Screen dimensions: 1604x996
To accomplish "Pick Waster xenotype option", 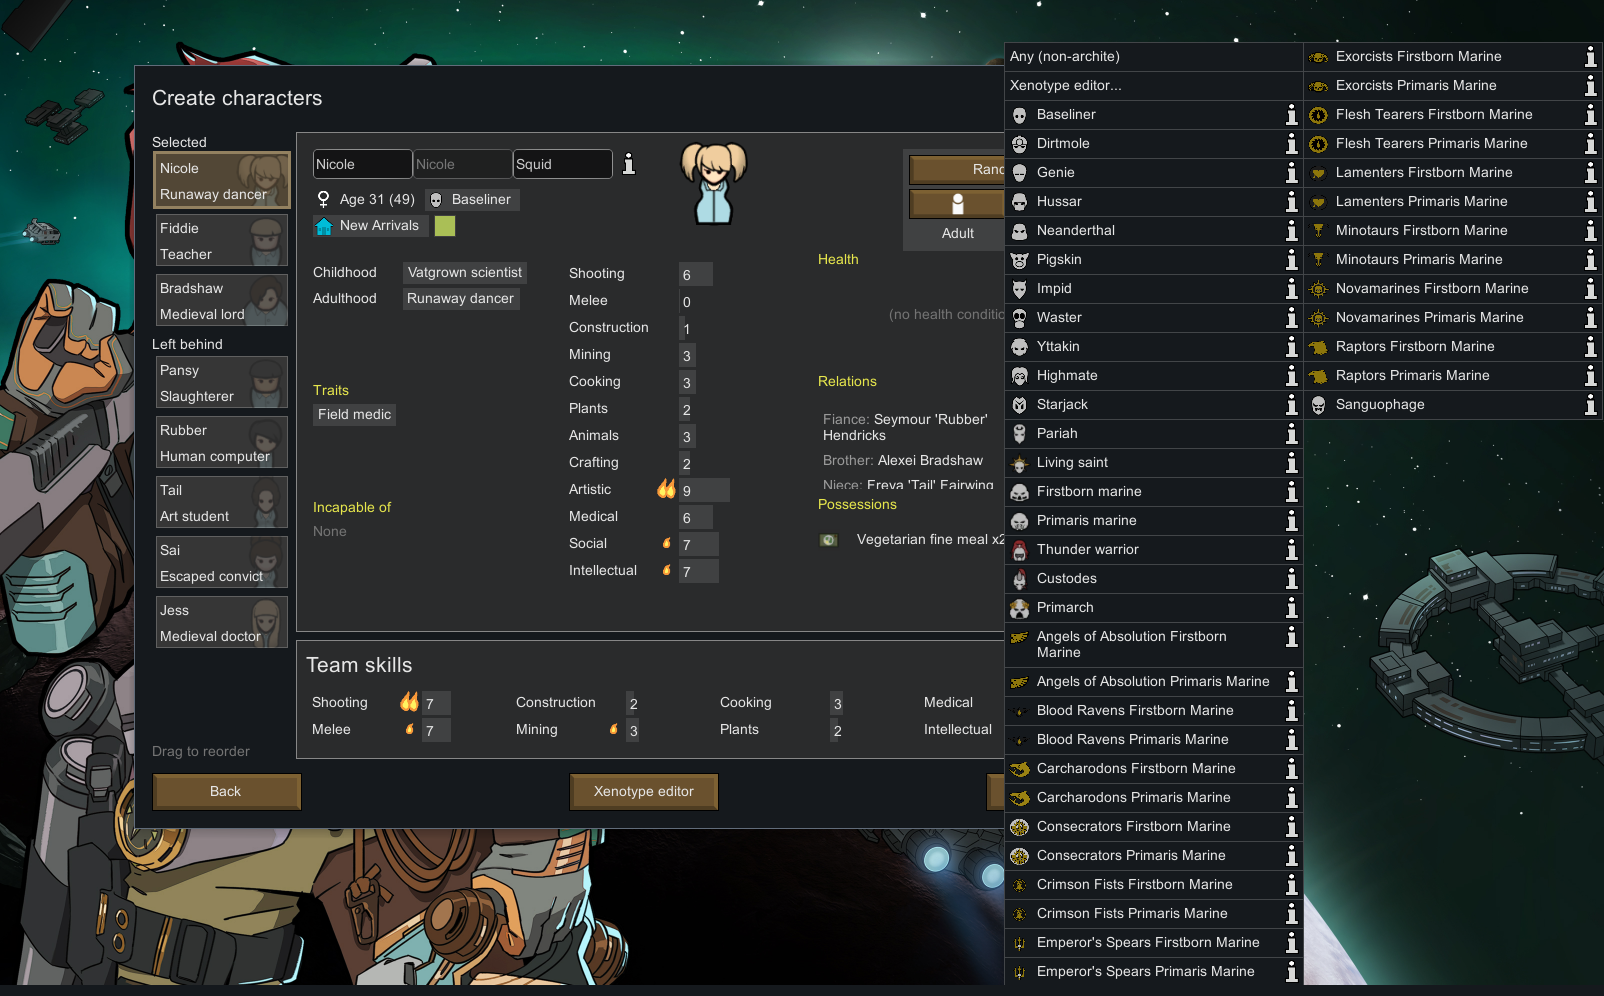I will pyautogui.click(x=1153, y=318).
